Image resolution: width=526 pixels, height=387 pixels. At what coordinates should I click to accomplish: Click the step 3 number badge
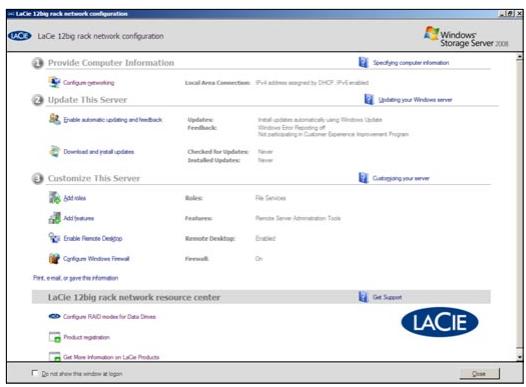38,178
